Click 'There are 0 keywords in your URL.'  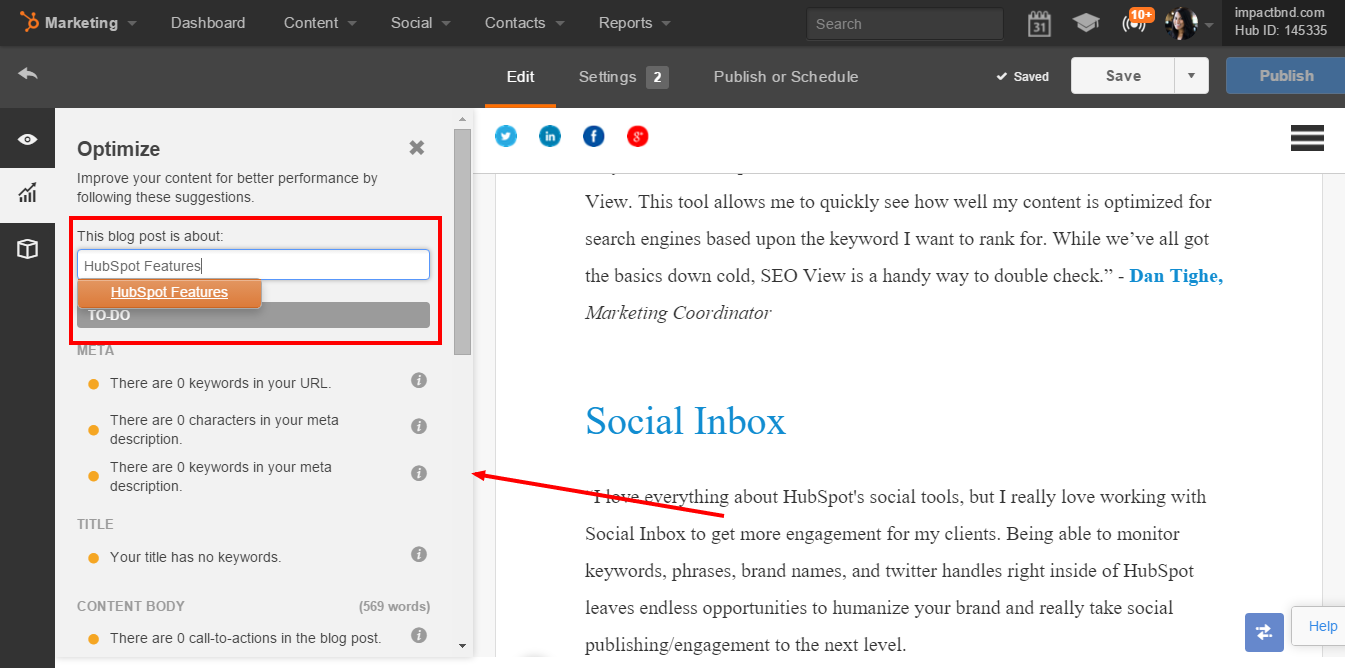220,383
